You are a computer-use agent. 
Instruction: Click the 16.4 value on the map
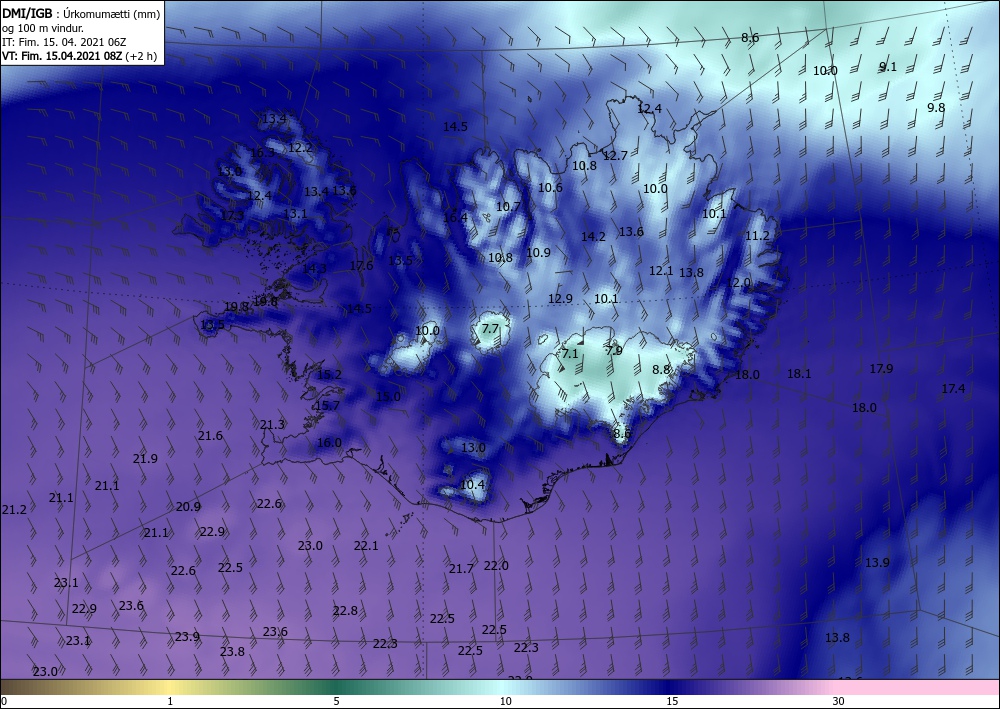click(455, 217)
